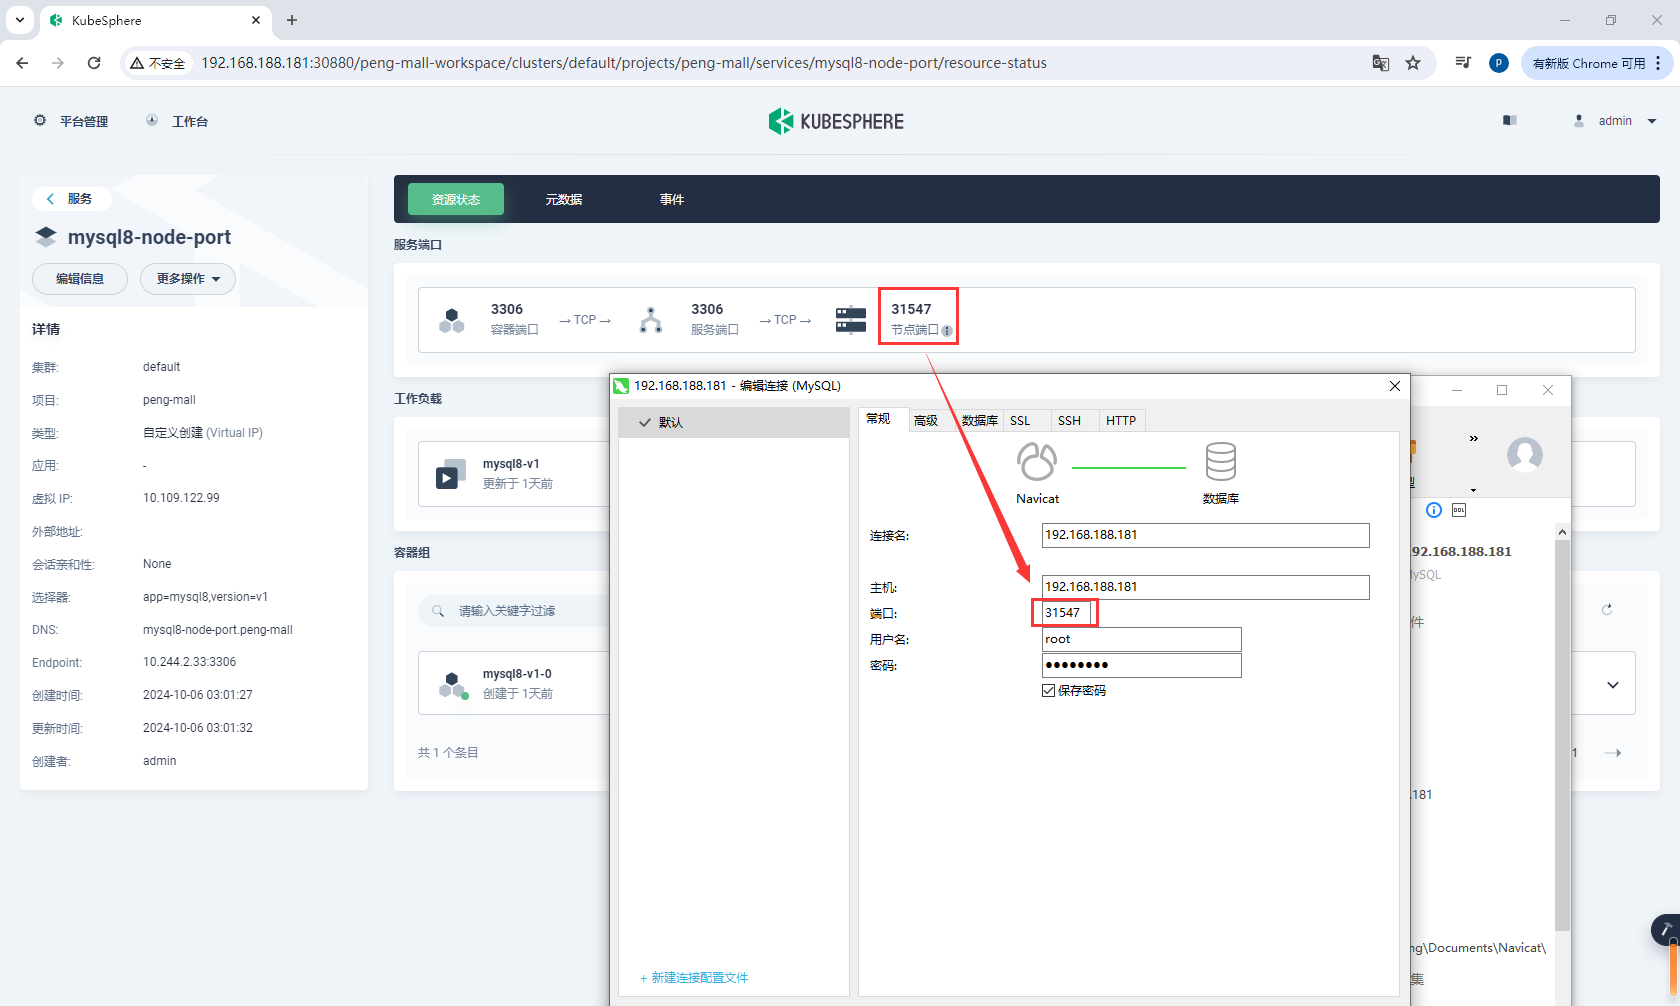Bookmark this page with the star icon

point(1413,63)
